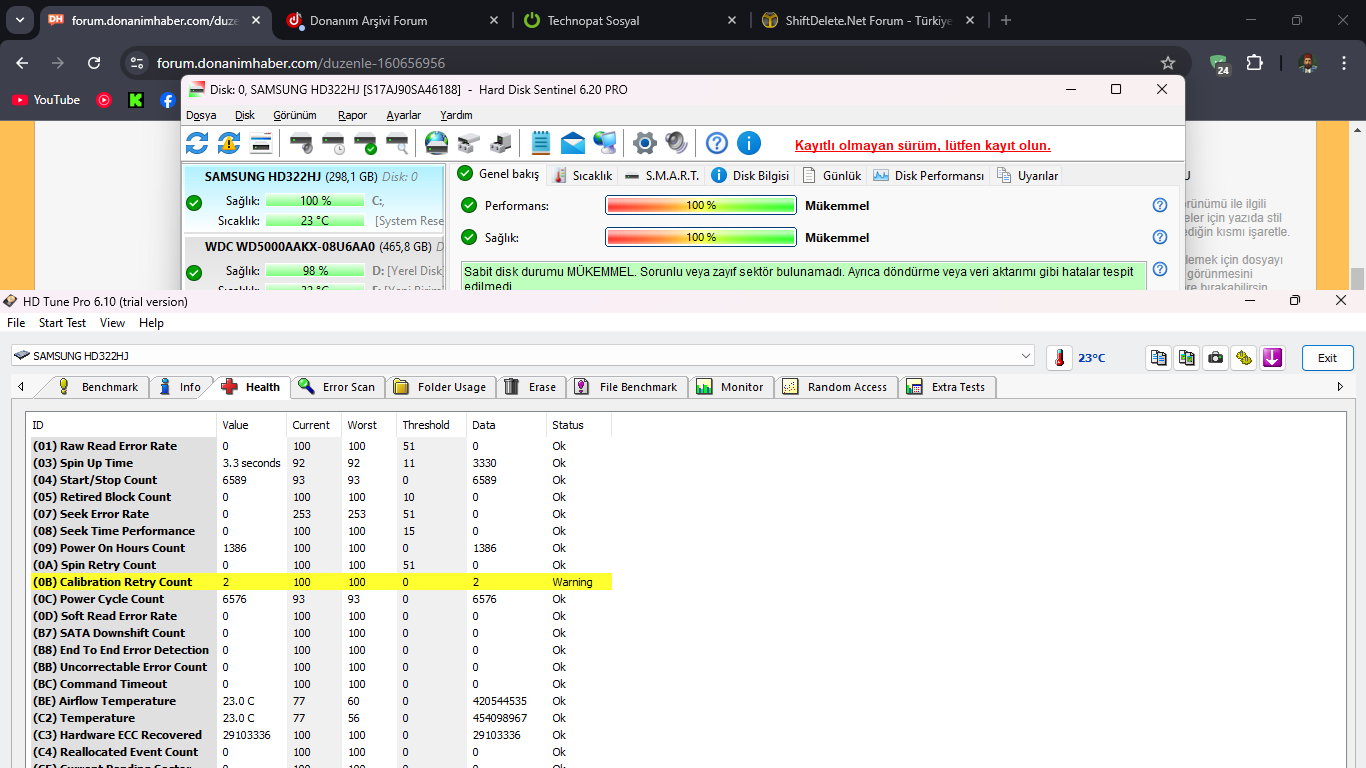This screenshot has width=1366, height=768.
Task: Open the Dosya menu in Hard Disk Sentinel
Action: pos(201,115)
